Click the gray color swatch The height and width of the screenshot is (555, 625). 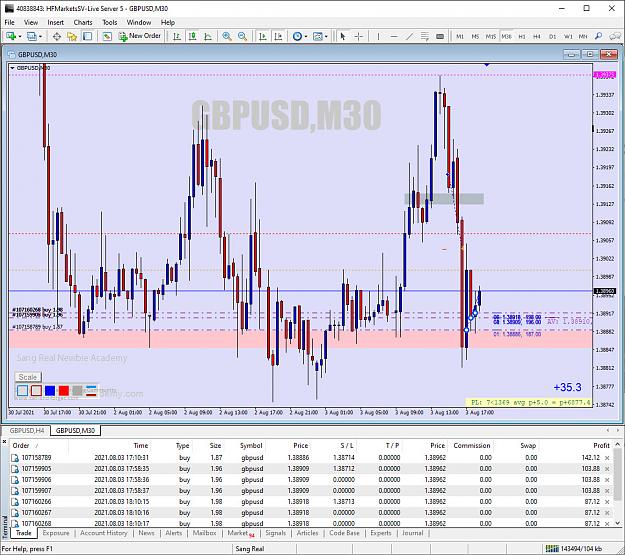pyautogui.click(x=77, y=391)
